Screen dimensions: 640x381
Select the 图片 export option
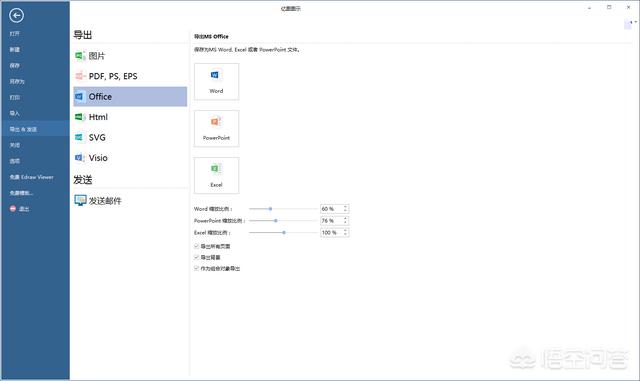[130, 56]
